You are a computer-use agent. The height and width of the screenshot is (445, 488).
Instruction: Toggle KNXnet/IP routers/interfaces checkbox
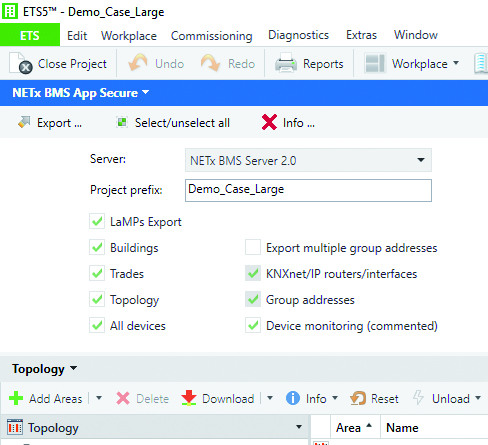253,273
